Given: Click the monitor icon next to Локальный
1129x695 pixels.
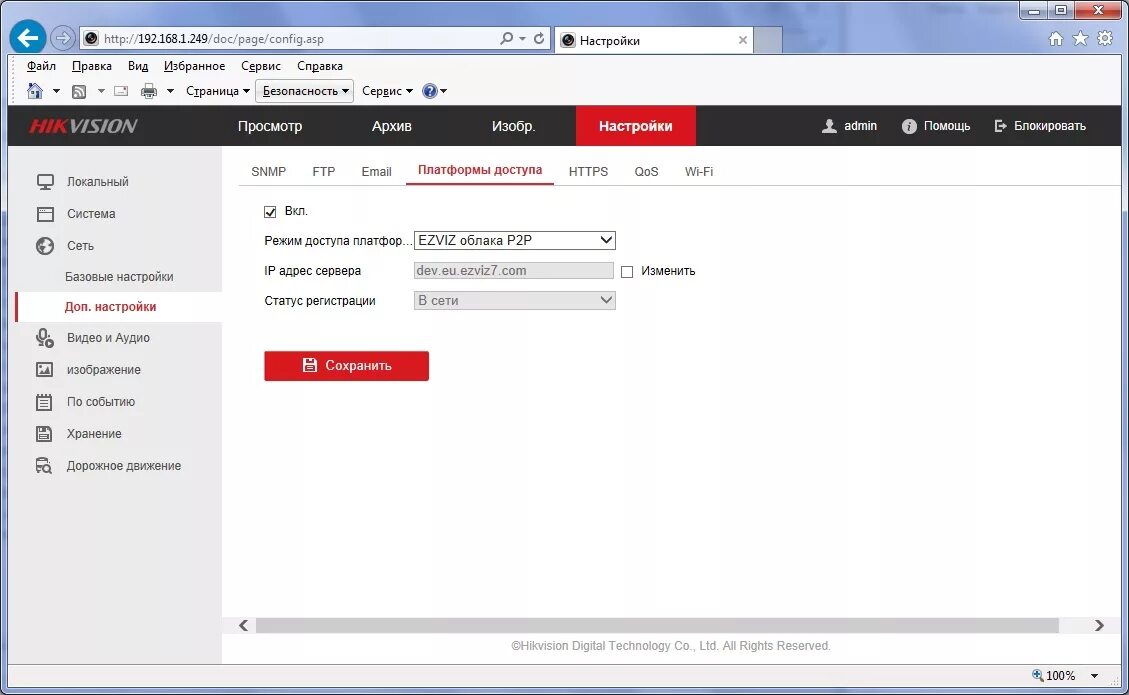Looking at the screenshot, I should click(45, 182).
